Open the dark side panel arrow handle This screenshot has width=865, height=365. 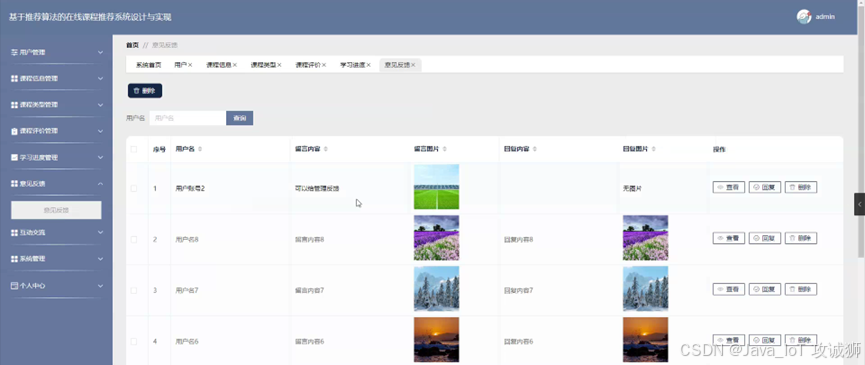click(x=859, y=204)
